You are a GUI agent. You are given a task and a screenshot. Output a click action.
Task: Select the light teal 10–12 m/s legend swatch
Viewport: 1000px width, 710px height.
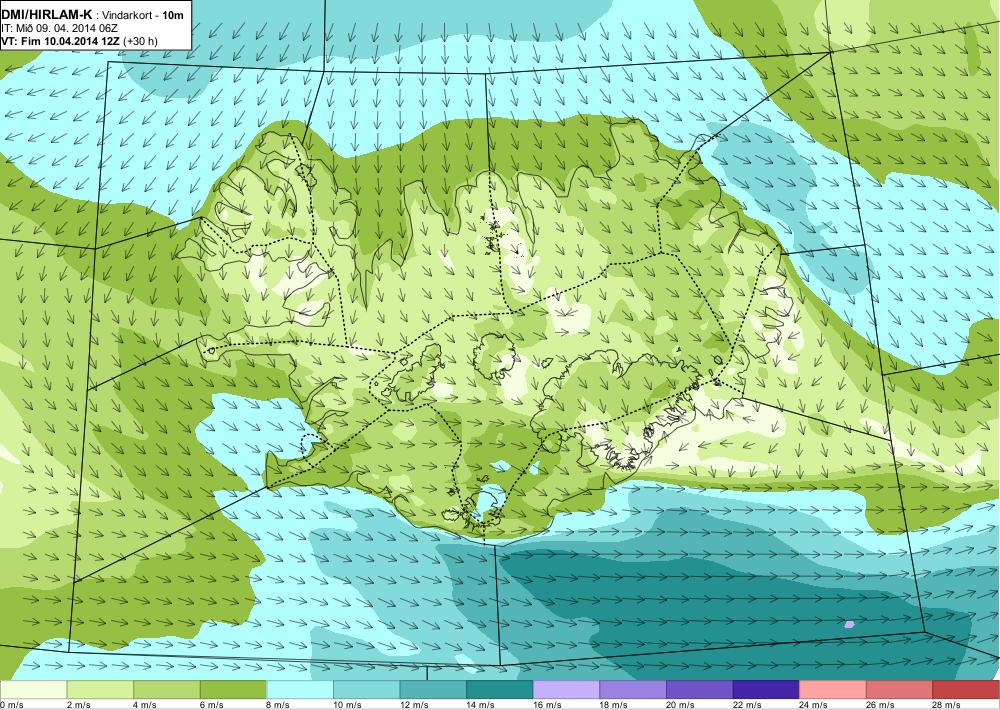coord(367,690)
